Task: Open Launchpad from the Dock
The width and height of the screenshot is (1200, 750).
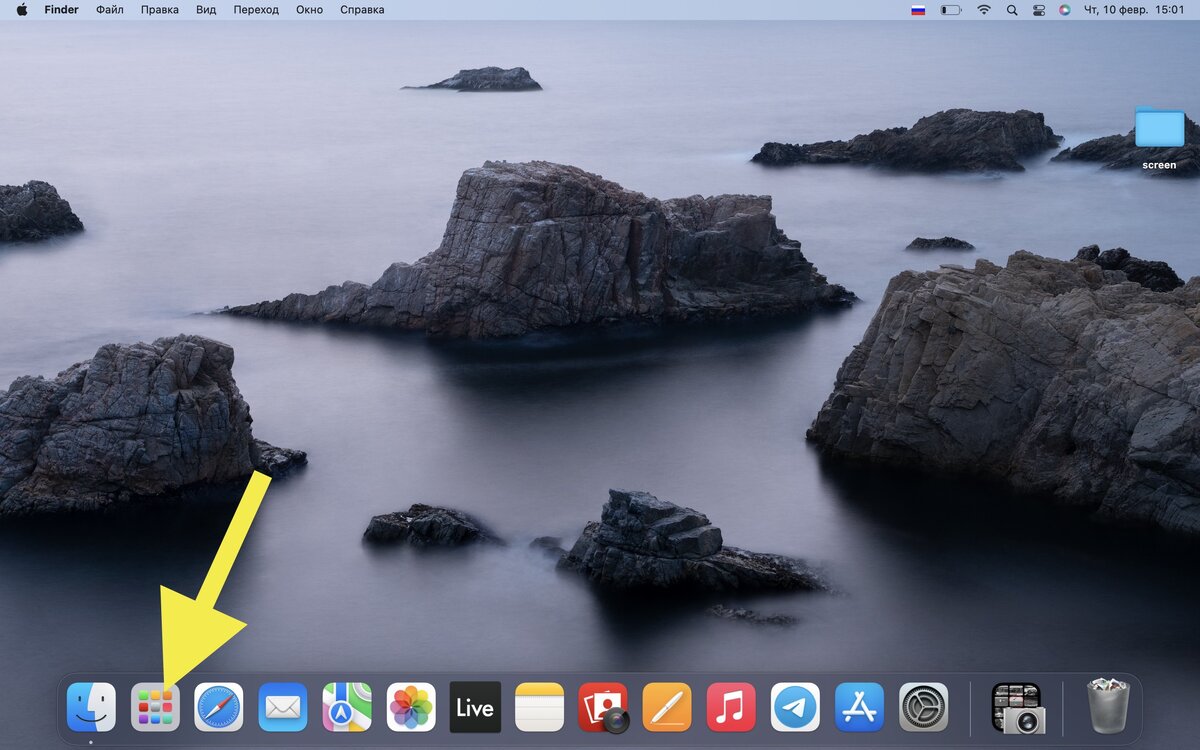Action: click(155, 707)
